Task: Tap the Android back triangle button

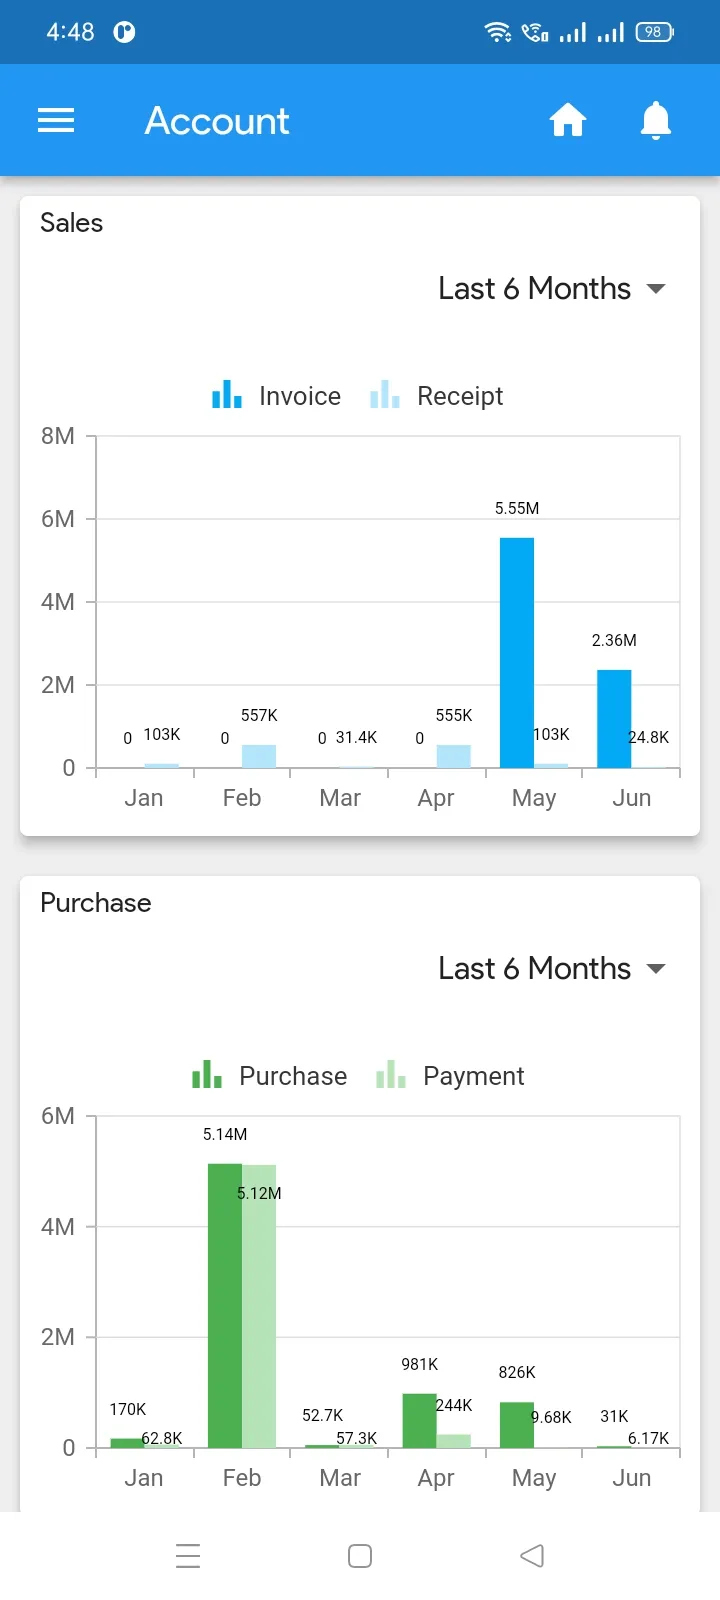Action: click(x=532, y=1556)
